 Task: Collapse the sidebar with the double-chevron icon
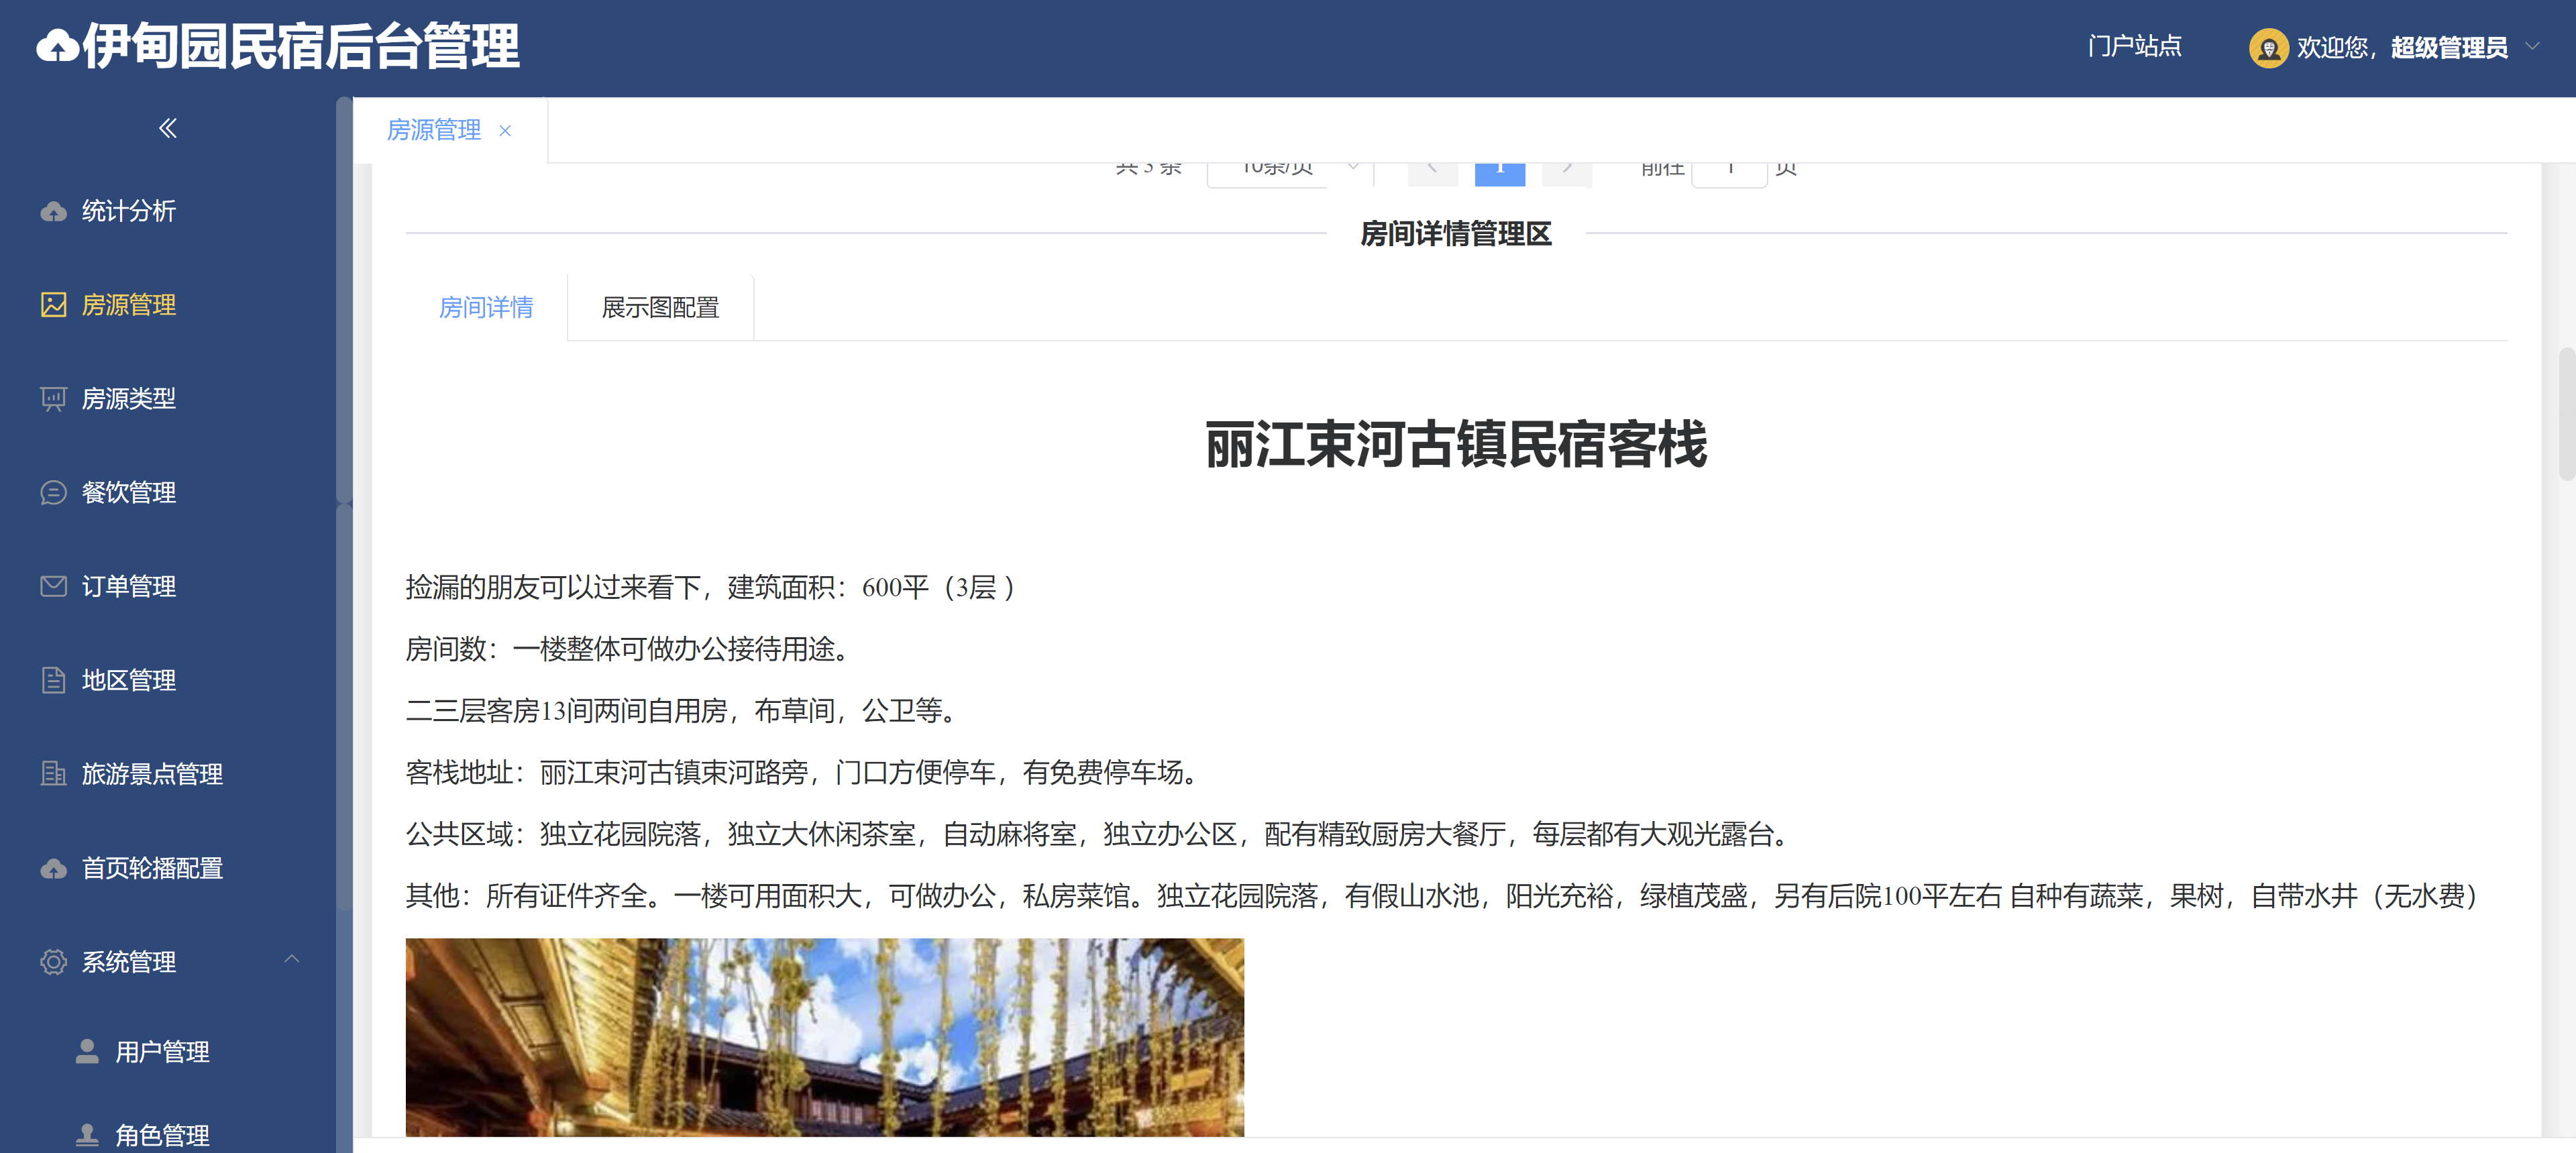click(167, 128)
